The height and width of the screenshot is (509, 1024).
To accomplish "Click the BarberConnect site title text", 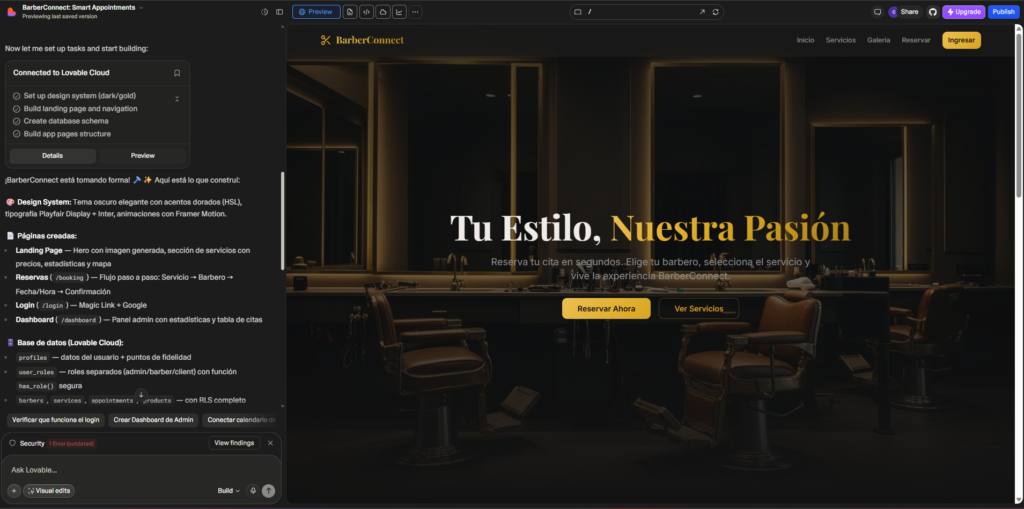I will pyautogui.click(x=370, y=41).
